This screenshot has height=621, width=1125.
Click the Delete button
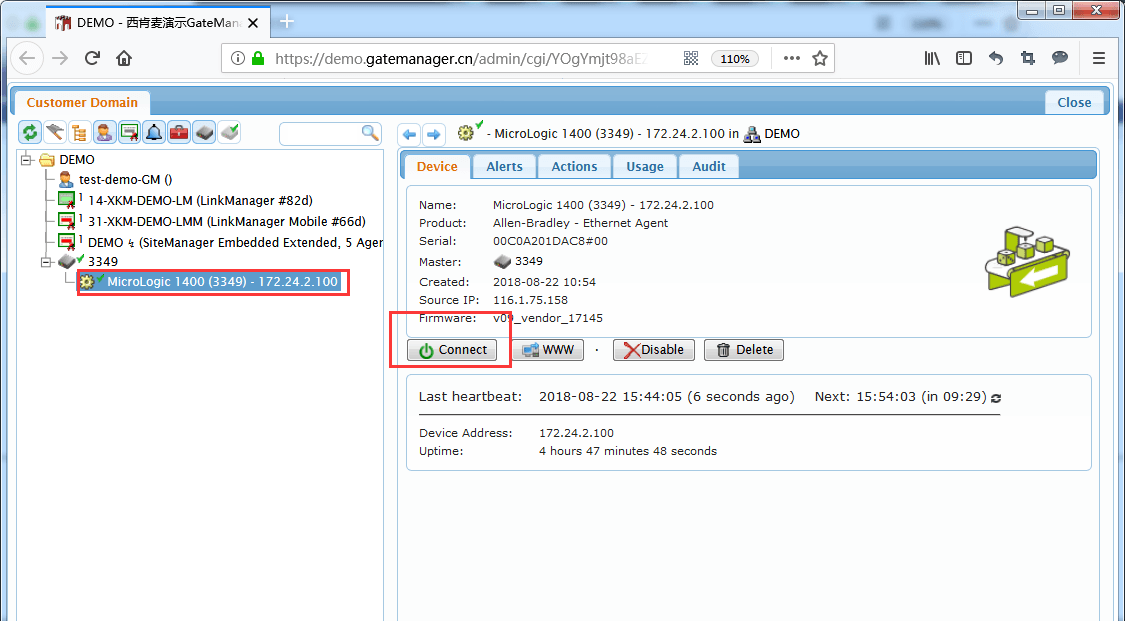pos(744,350)
